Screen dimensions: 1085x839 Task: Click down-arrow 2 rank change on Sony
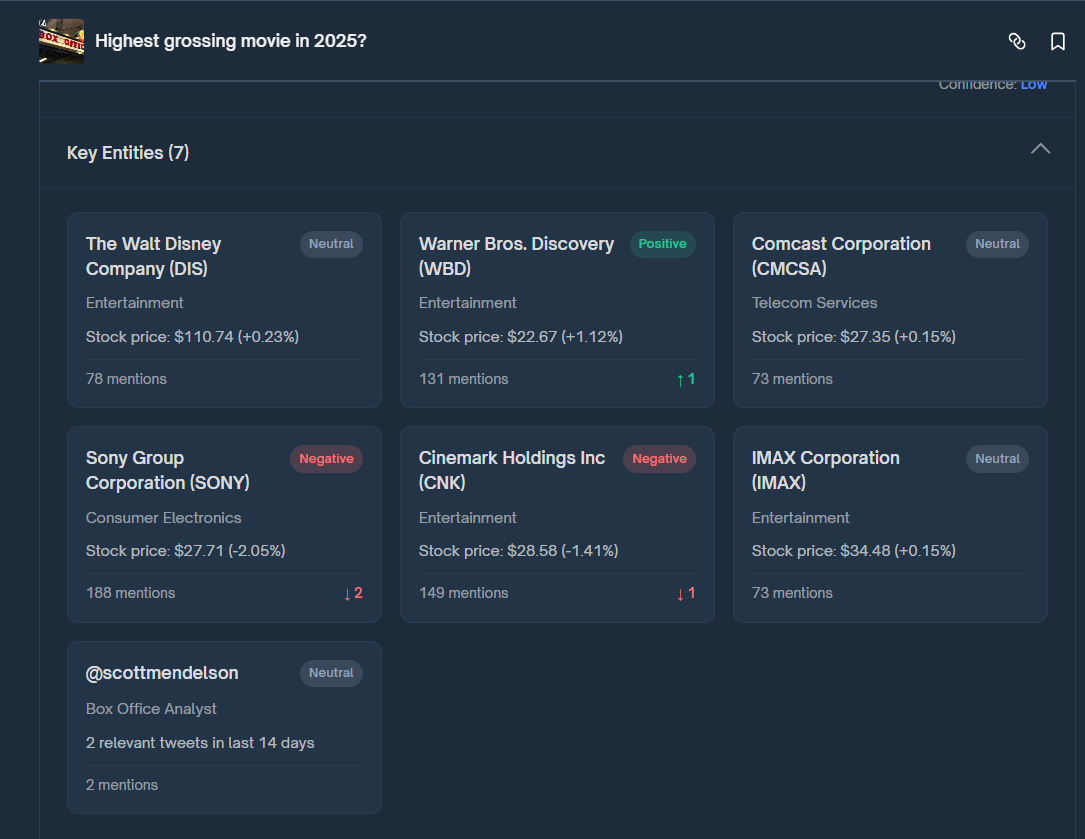(x=353, y=593)
